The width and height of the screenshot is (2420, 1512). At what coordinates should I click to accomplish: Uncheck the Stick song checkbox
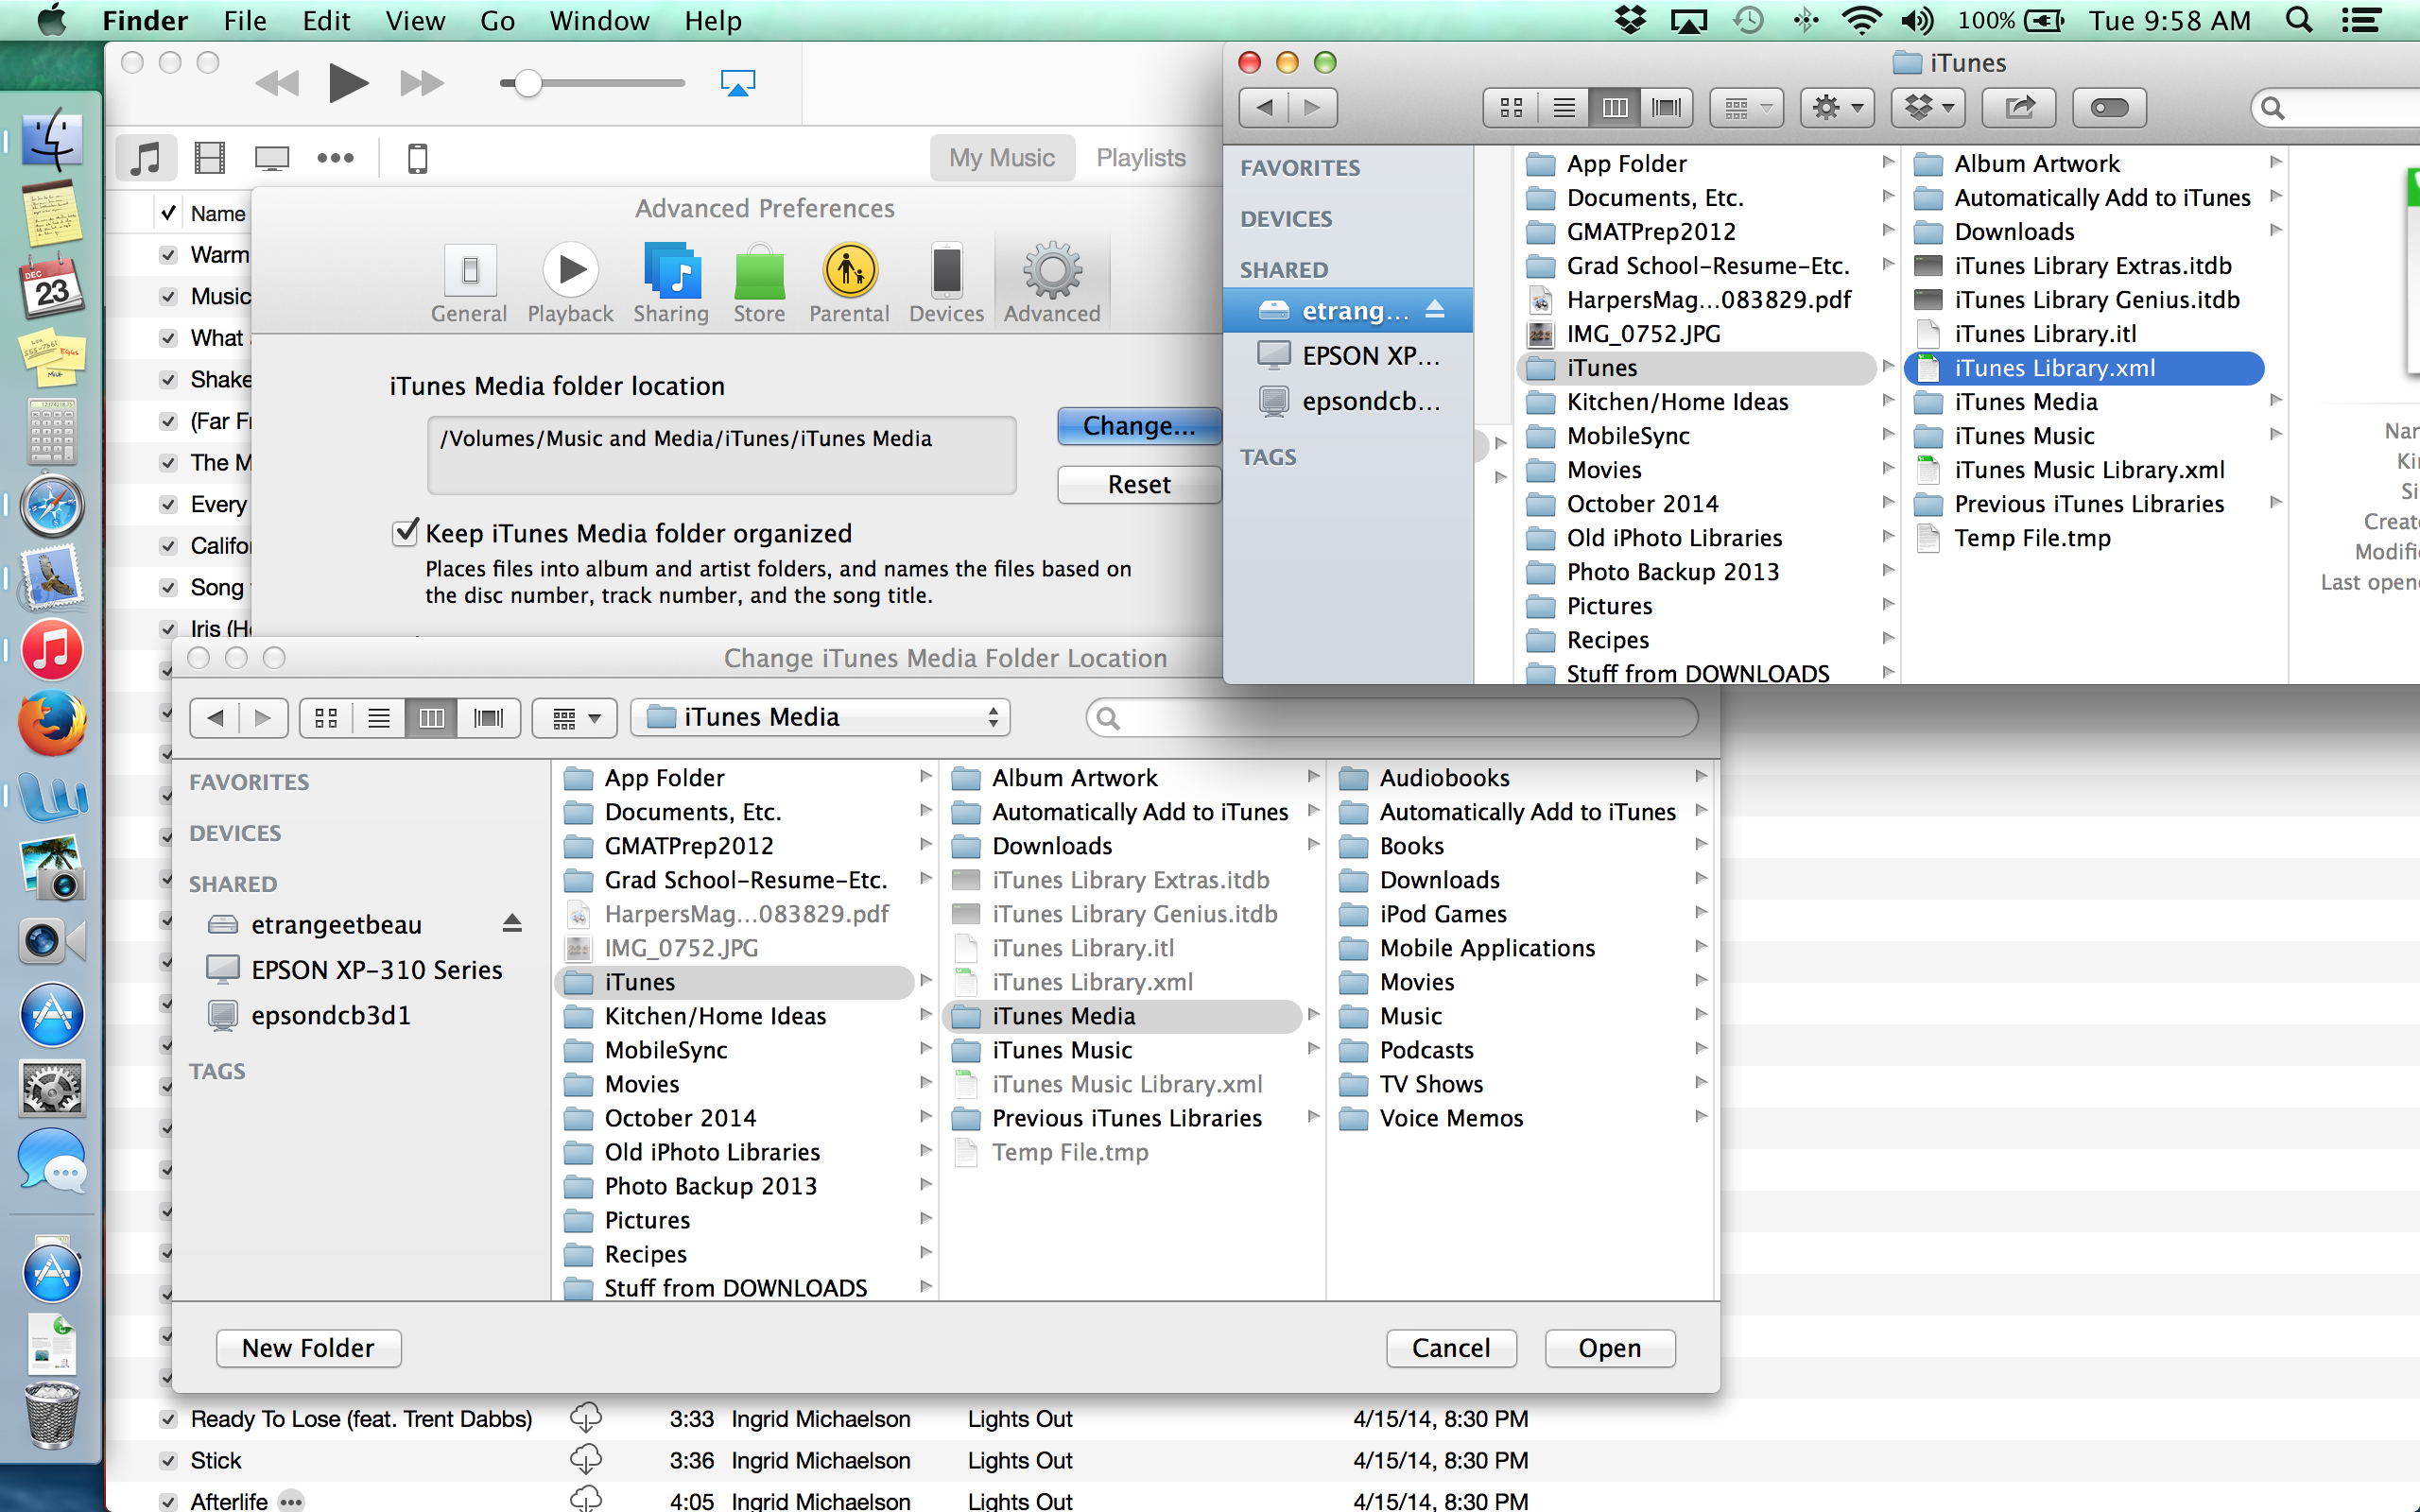click(169, 1461)
